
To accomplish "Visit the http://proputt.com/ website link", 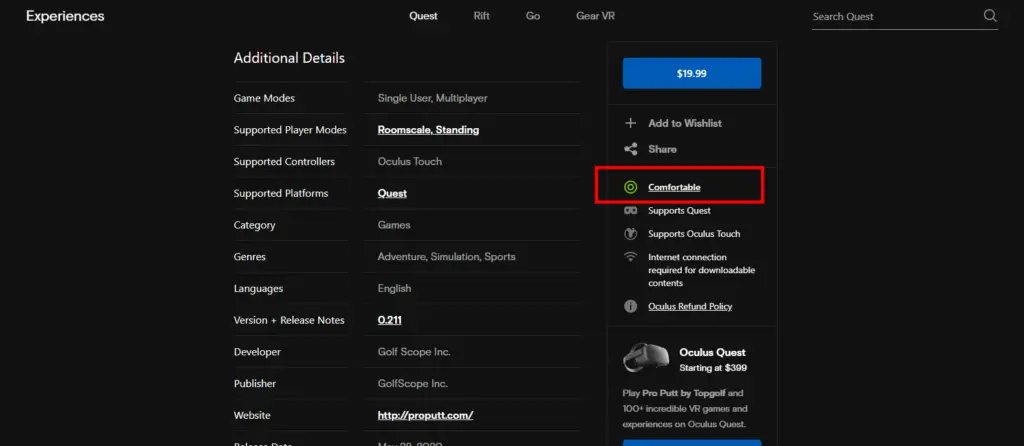I will click(425, 415).
